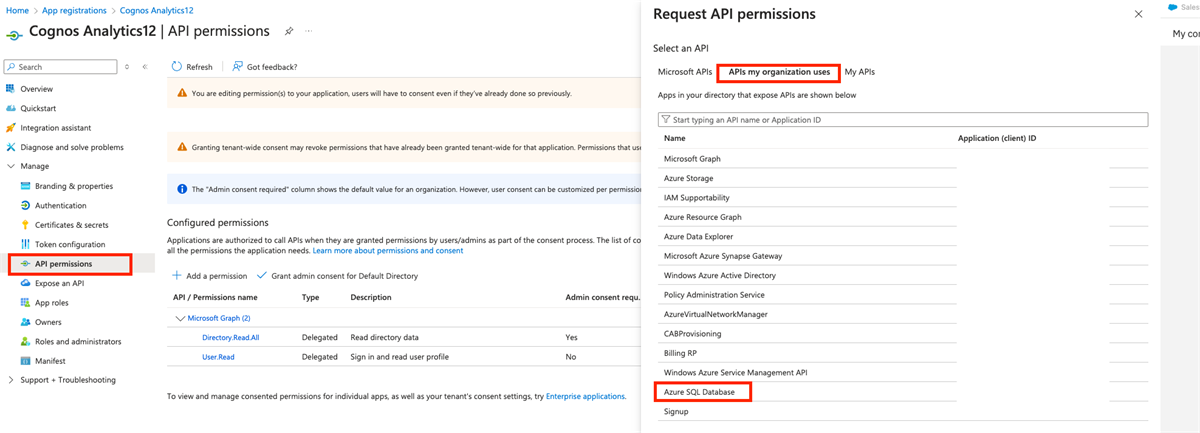
Task: Click the Refresh toolbar button
Action: pos(192,67)
